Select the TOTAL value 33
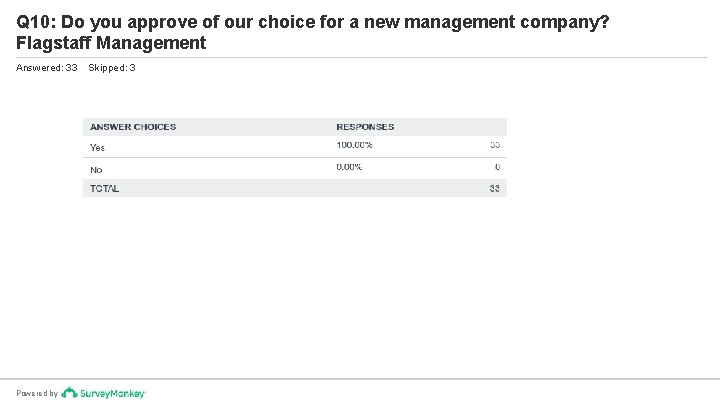Image resolution: width=720 pixels, height=405 pixels. coord(495,189)
